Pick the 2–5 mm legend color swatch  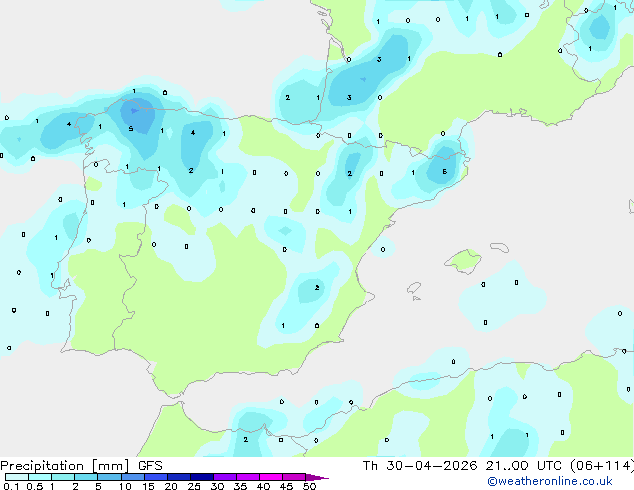point(86,477)
